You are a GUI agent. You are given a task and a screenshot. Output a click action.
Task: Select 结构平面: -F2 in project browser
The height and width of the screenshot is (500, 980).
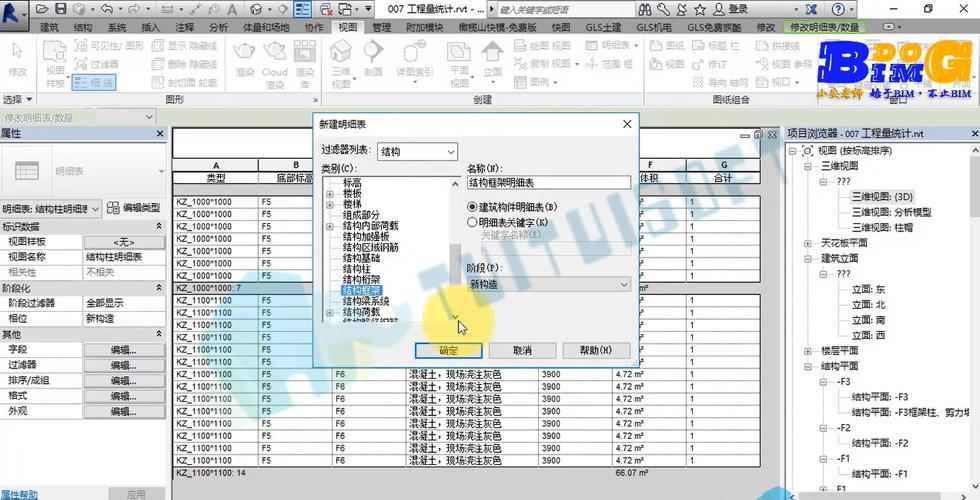[x=880, y=443]
